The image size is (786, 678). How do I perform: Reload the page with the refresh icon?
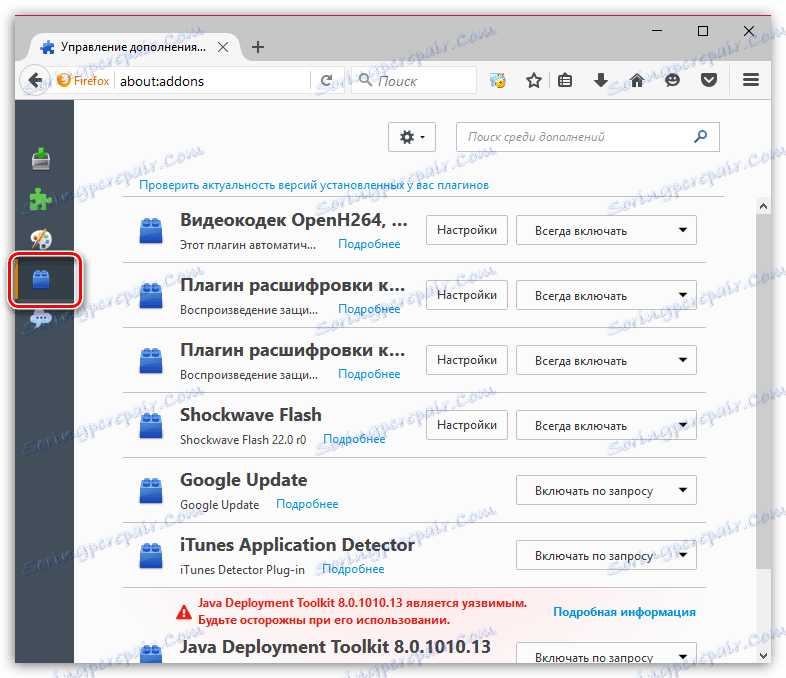(x=327, y=81)
